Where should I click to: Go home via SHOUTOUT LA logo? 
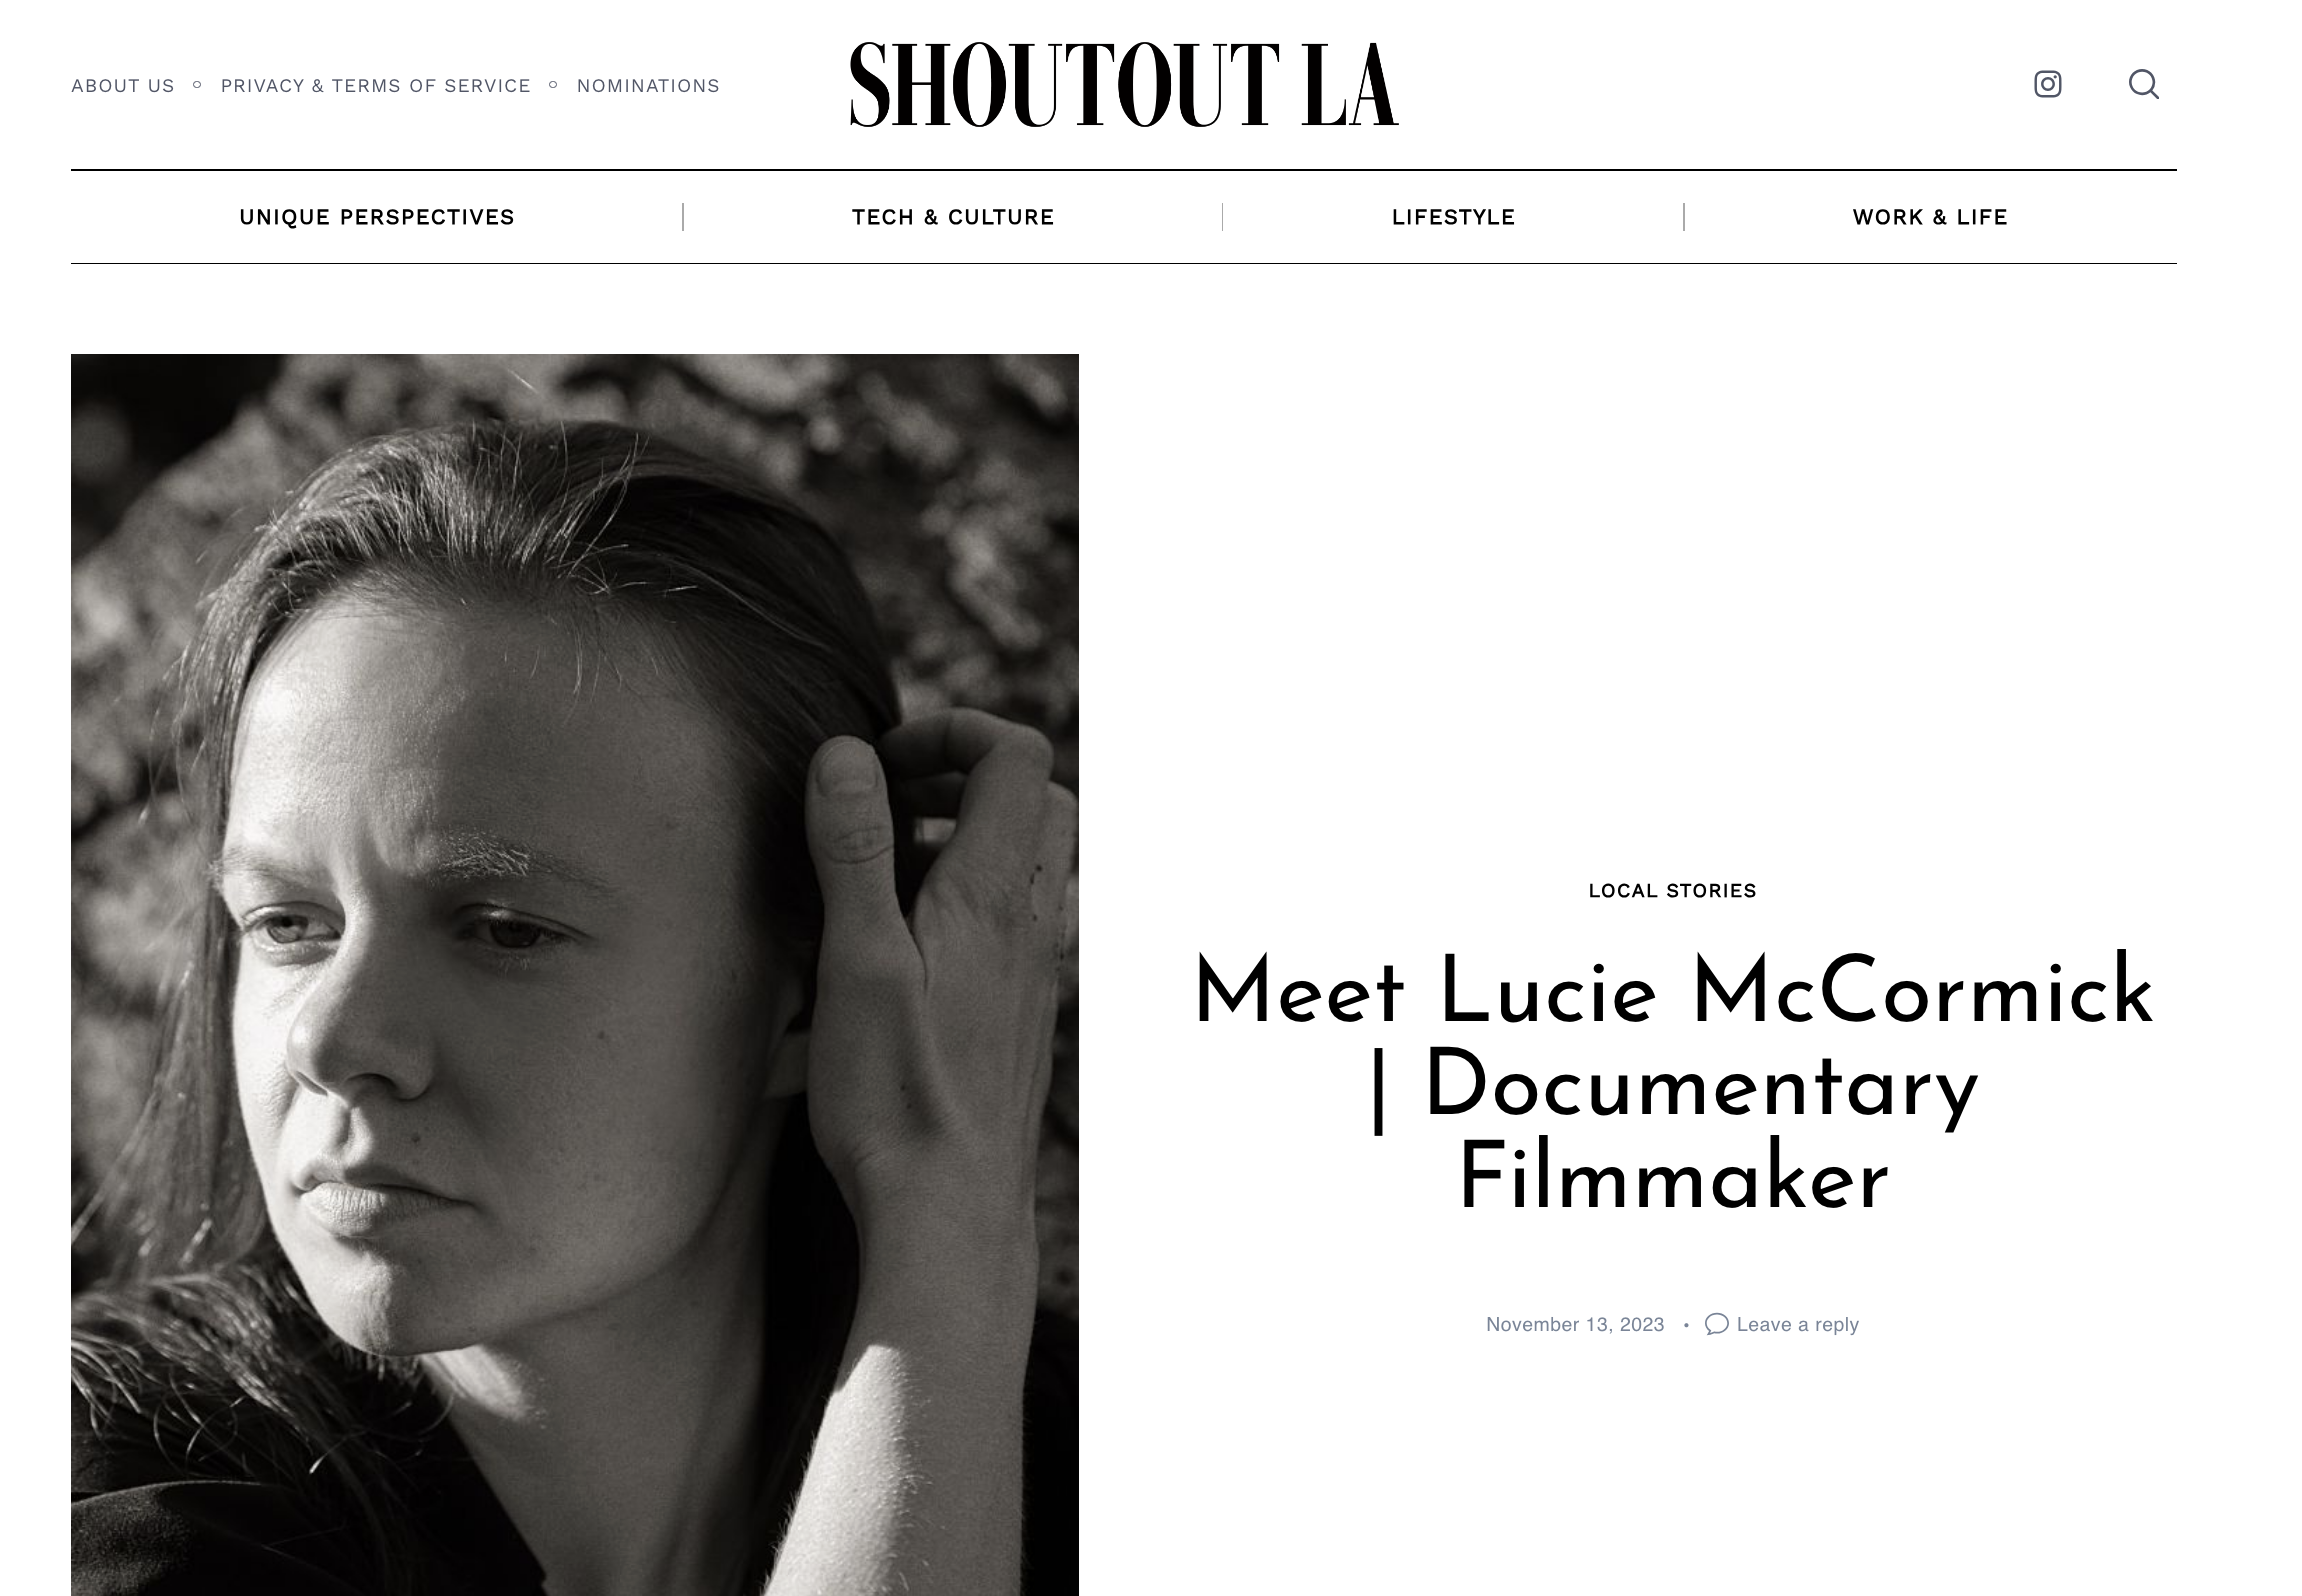coord(1124,85)
